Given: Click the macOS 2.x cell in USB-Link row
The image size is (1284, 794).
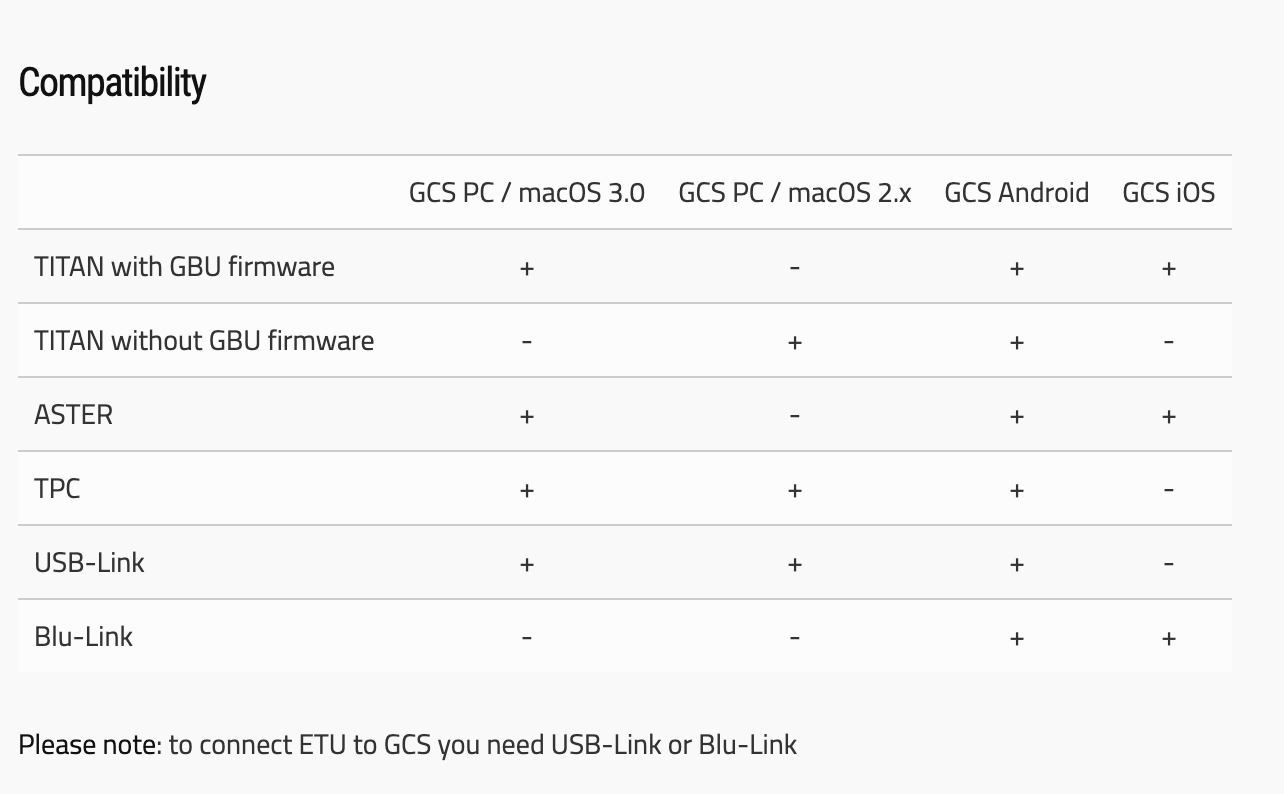Looking at the screenshot, I should 794,564.
